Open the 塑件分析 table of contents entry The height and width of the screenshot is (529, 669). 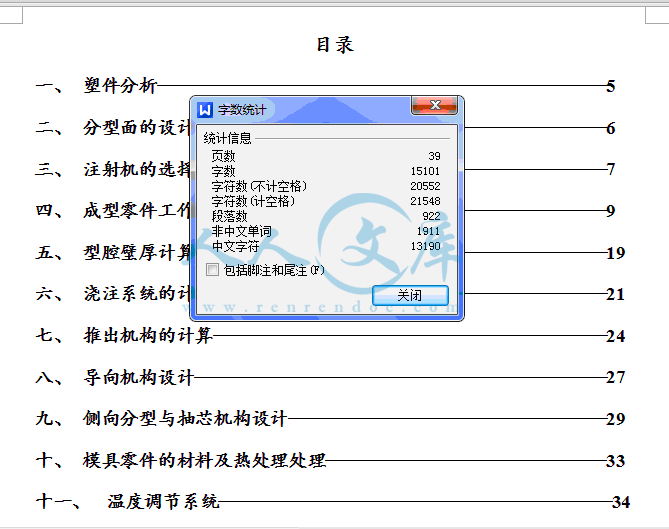click(x=120, y=86)
